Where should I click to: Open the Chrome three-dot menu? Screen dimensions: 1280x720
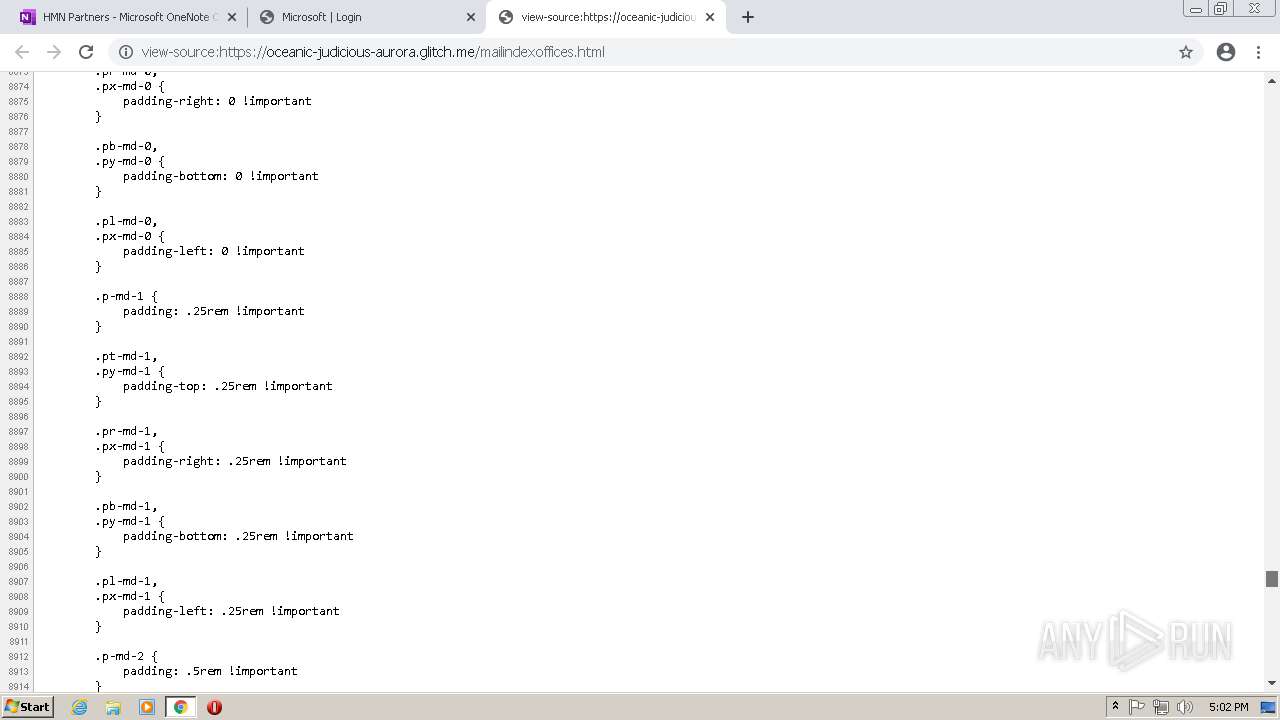(x=1259, y=52)
